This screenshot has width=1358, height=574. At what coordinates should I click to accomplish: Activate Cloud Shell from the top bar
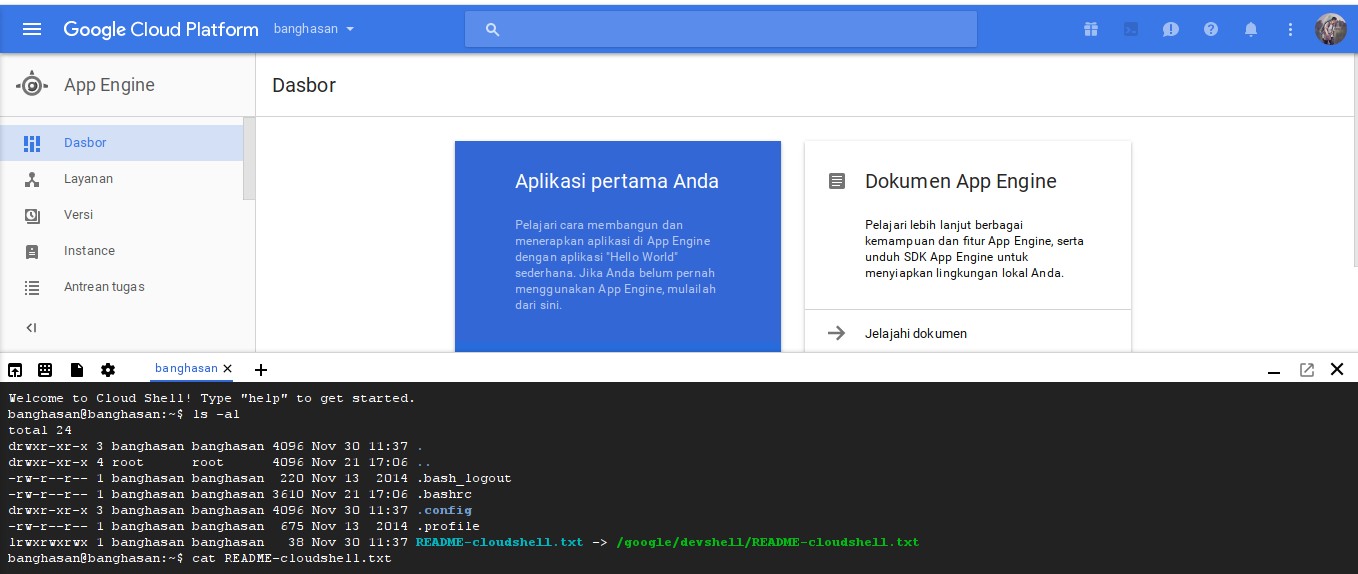point(1131,29)
